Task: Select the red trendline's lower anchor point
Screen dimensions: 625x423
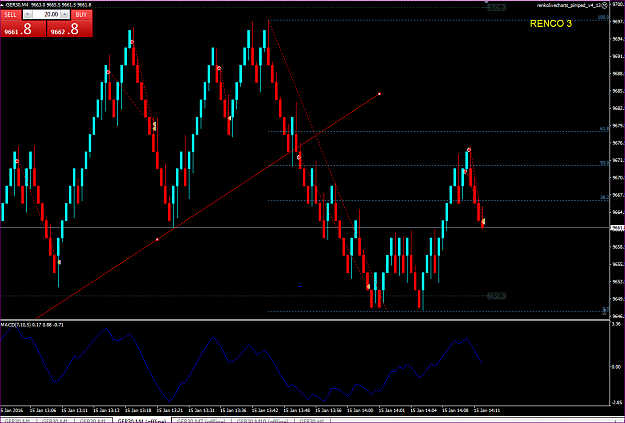Action: (157, 239)
